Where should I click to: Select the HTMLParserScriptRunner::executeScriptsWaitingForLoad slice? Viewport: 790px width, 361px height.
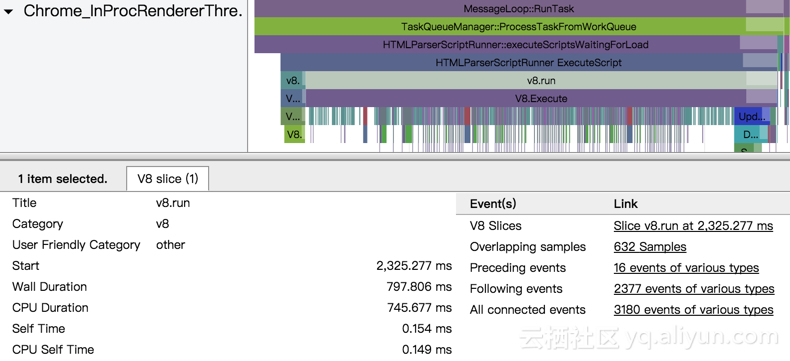pos(515,45)
